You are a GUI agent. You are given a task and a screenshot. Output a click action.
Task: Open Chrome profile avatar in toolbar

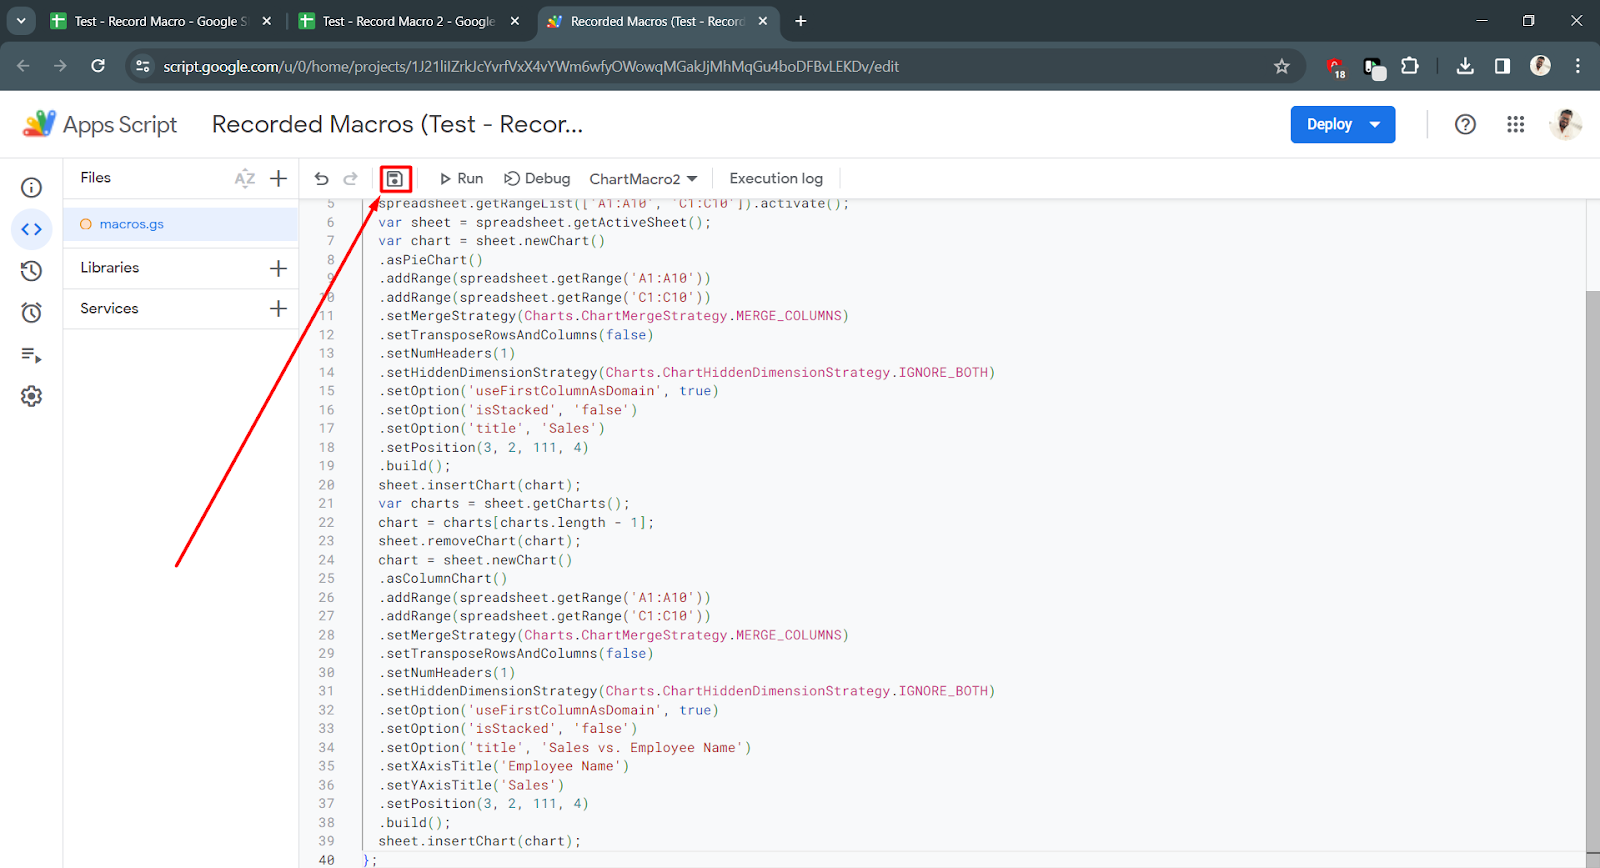tap(1540, 66)
